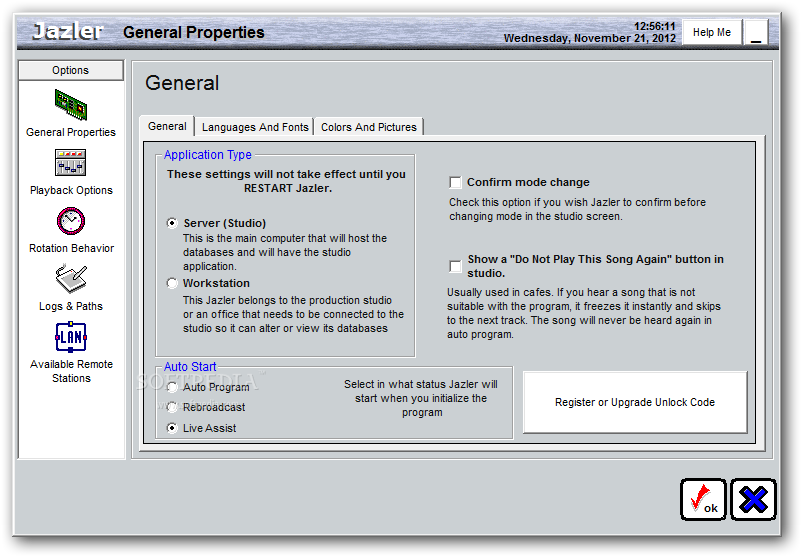Image resolution: width=802 pixels, height=557 pixels.
Task: Cancel with the blue X button
Action: pyautogui.click(x=753, y=500)
